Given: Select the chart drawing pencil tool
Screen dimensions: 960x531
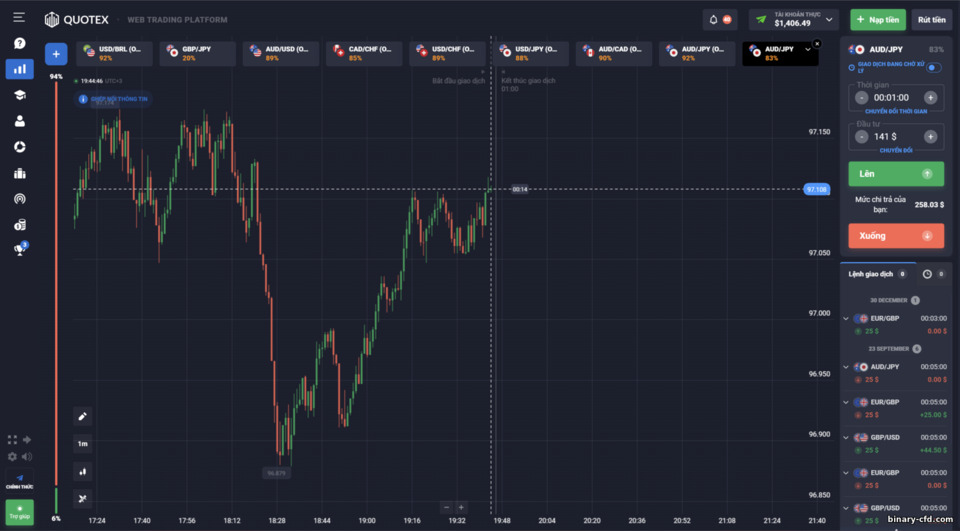Looking at the screenshot, I should tap(83, 416).
